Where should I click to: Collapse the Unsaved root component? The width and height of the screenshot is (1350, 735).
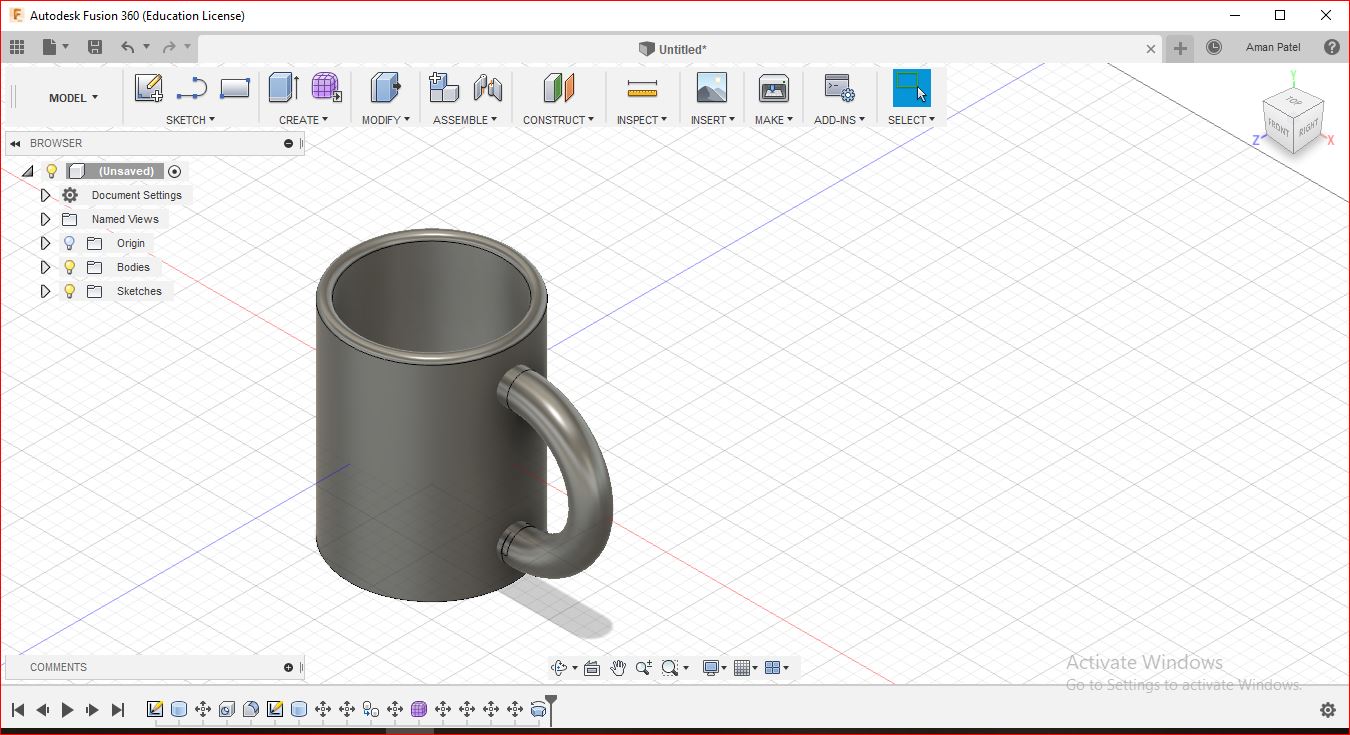[28, 171]
